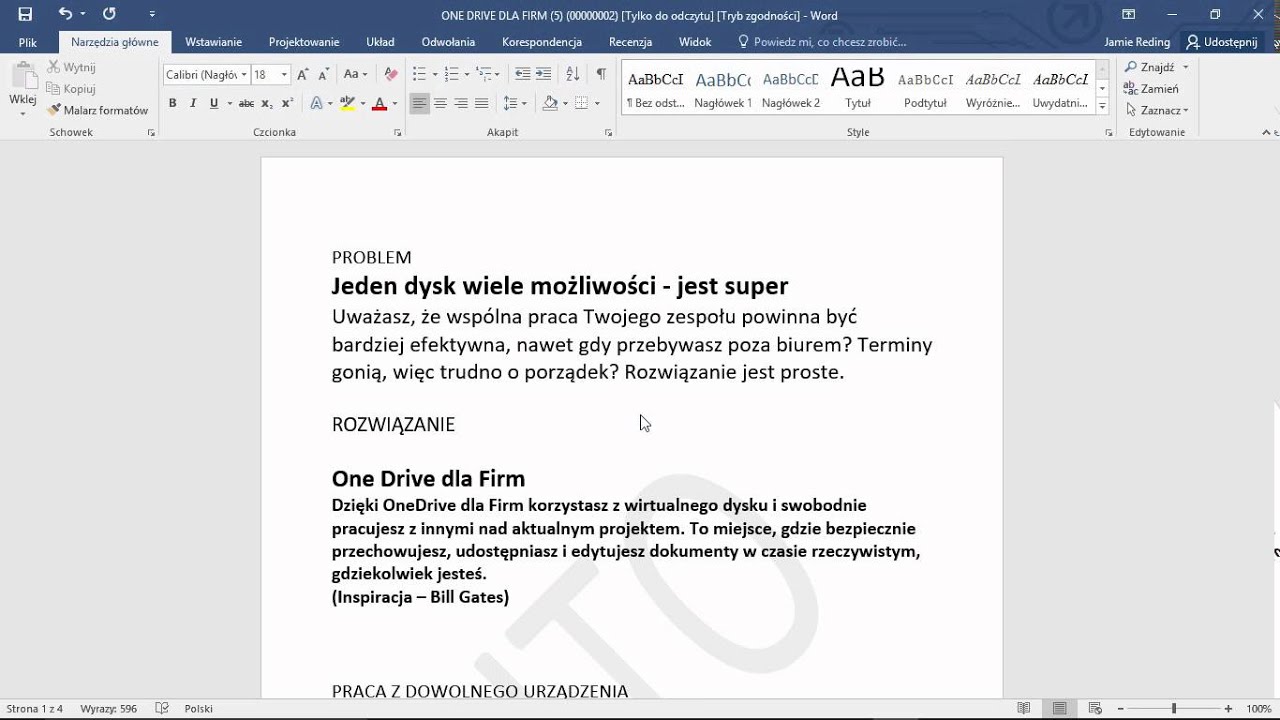Open the font size 18 dropdown
1280x720 pixels.
[x=284, y=75]
